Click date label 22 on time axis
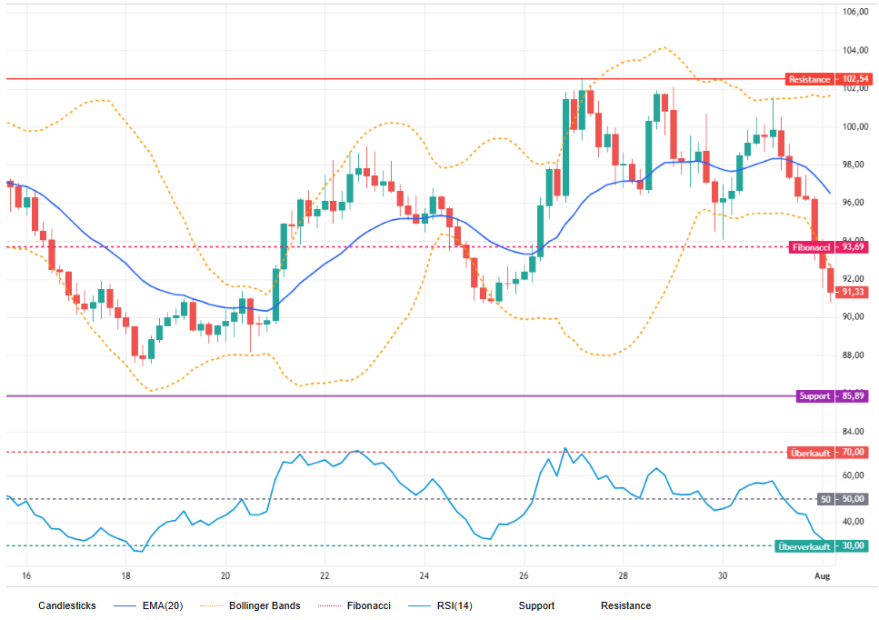Image resolution: width=879 pixels, height=620 pixels. [x=325, y=576]
